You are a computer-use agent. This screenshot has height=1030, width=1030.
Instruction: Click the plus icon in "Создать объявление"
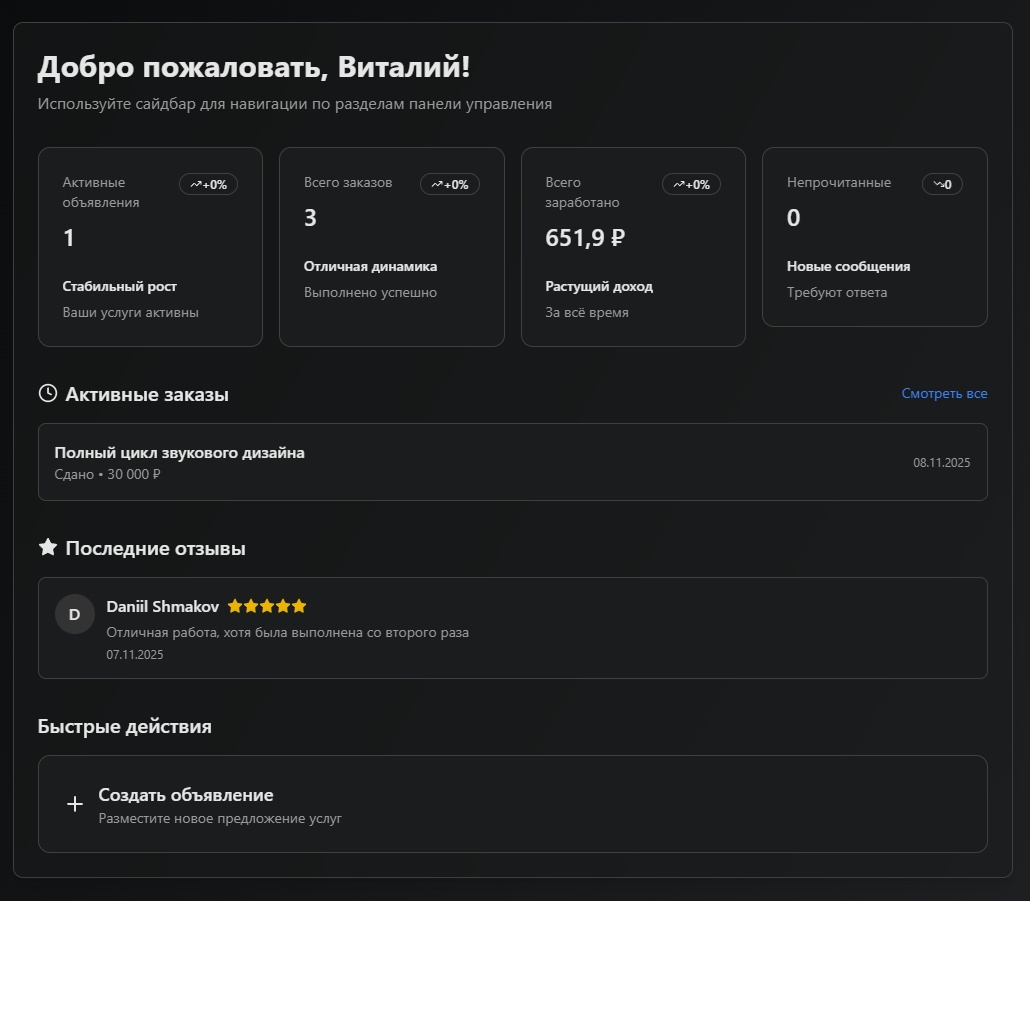pos(74,803)
